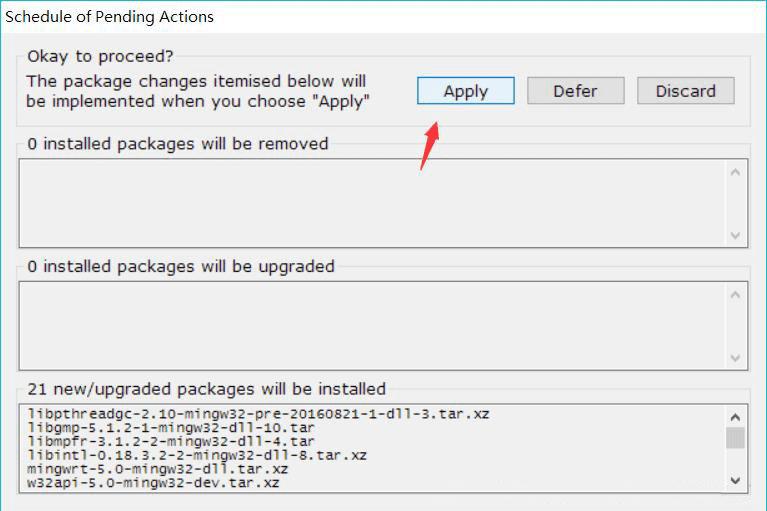The height and width of the screenshot is (511, 767).
Task: Select libintl-0.18.3.2-2-mingw32-dll-8.tar.xz entry
Action: (196, 455)
